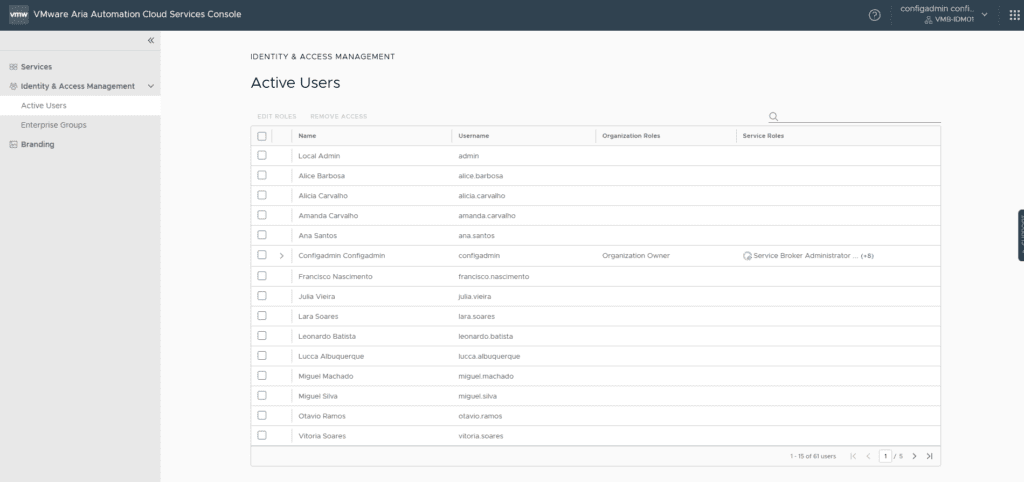The width and height of the screenshot is (1024, 482).
Task: Sort by Organization Roles column header
Action: coord(631,136)
